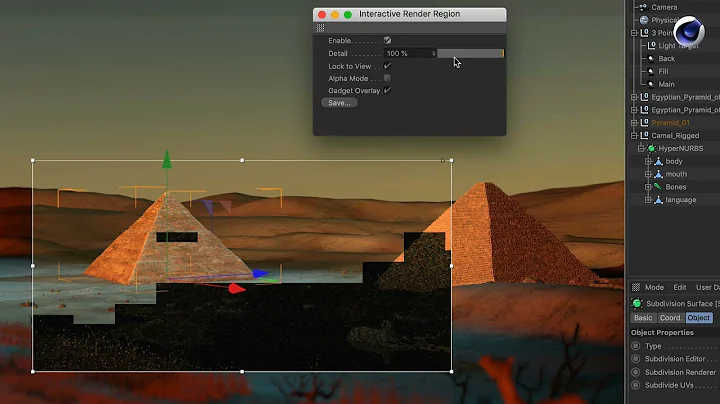720x404 pixels.
Task: Toggle the Lock to View checkbox
Action: (x=388, y=66)
